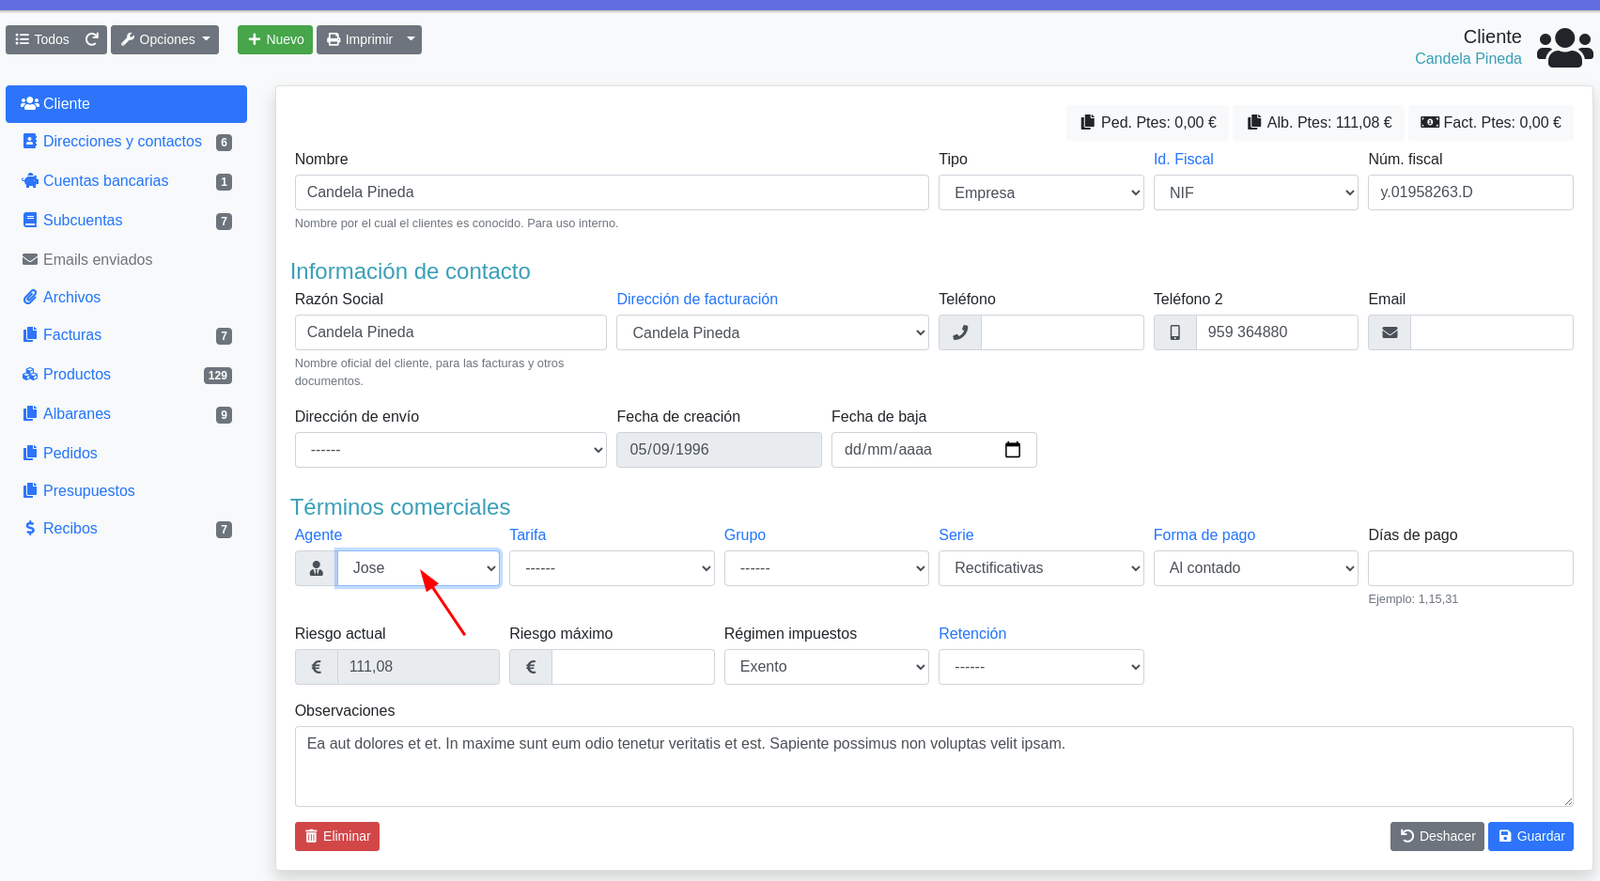Click the Id. Fiscal label link
This screenshot has height=881, width=1600.
pos(1183,159)
